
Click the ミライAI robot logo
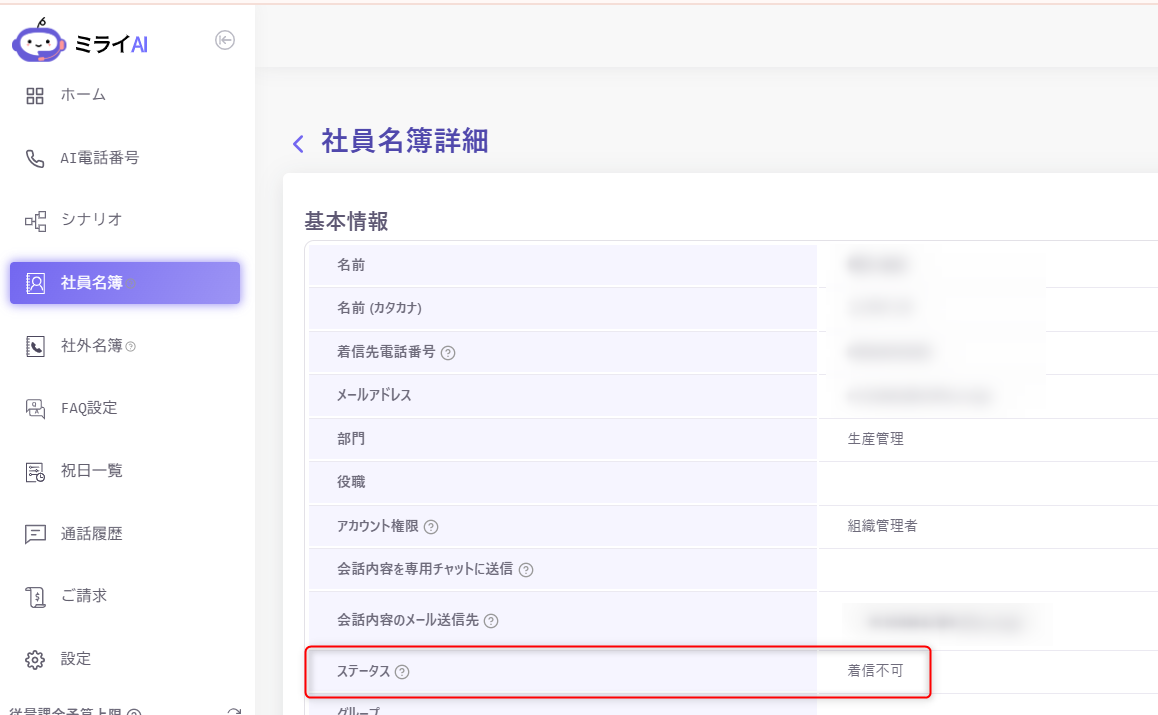pyautogui.click(x=40, y=43)
